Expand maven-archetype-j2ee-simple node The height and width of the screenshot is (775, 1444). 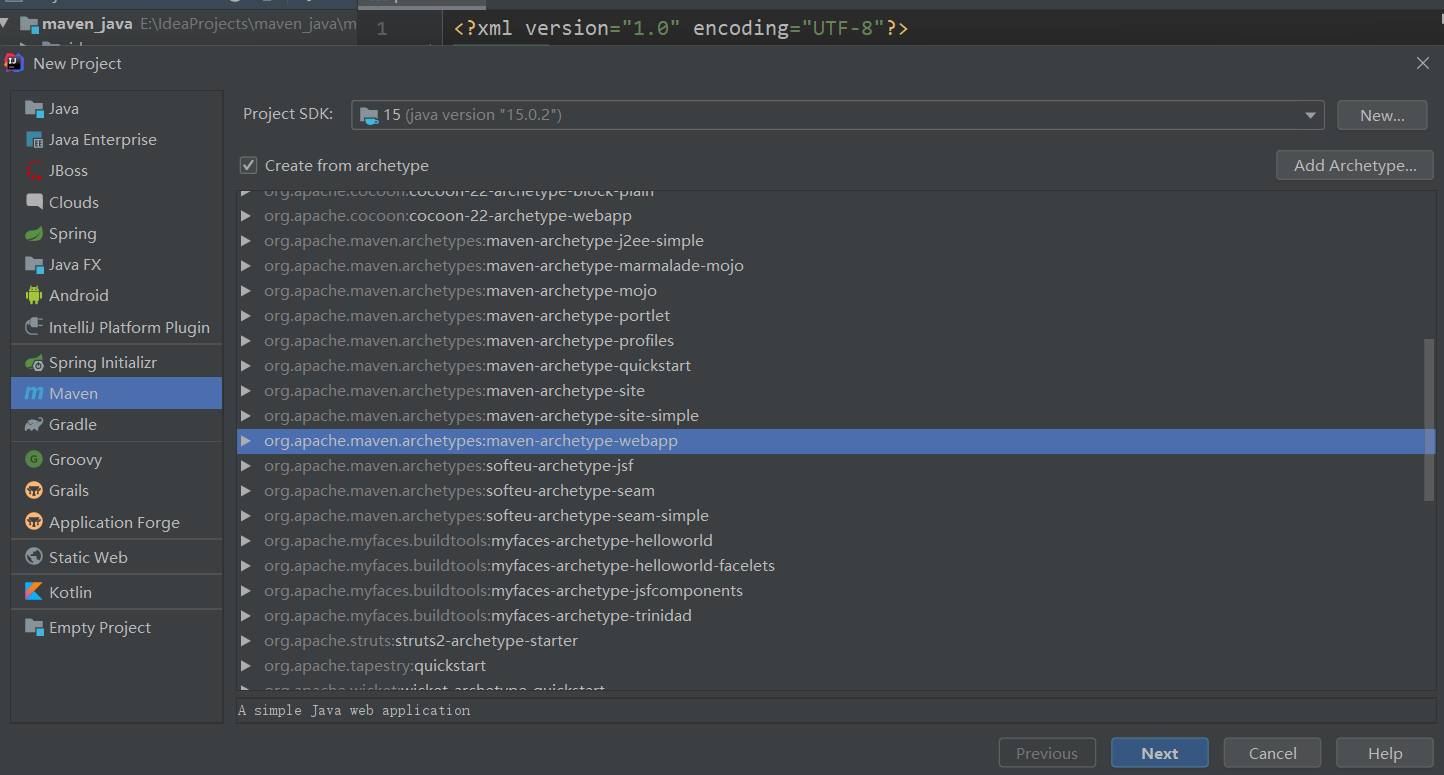[x=246, y=241]
